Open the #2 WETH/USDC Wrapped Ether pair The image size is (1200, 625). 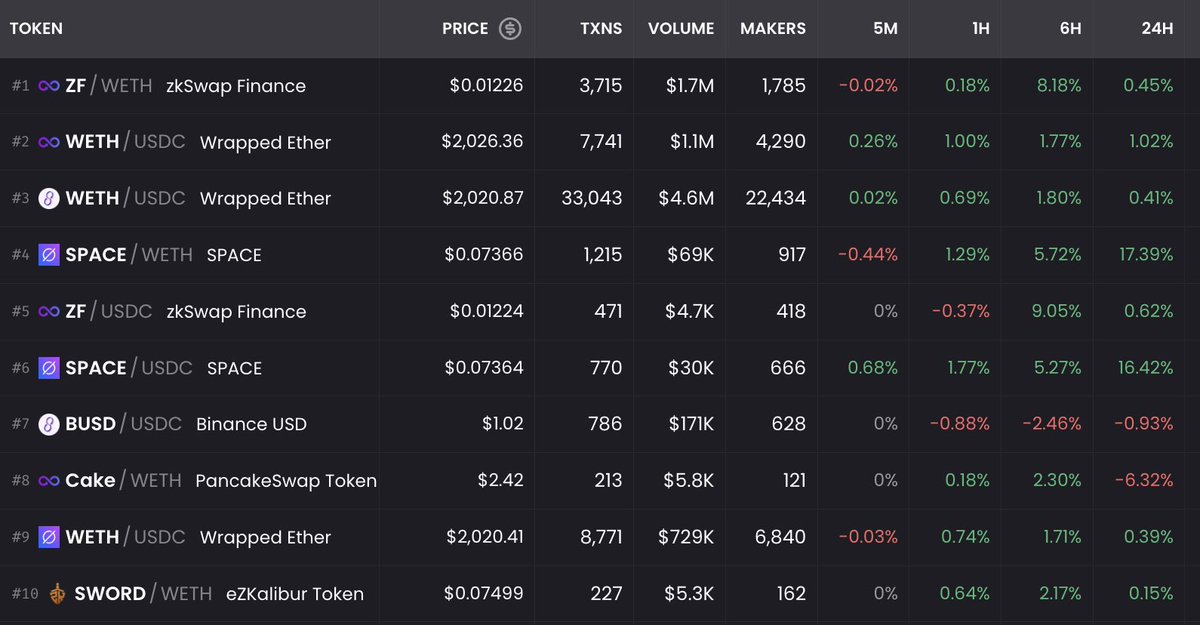pos(600,142)
